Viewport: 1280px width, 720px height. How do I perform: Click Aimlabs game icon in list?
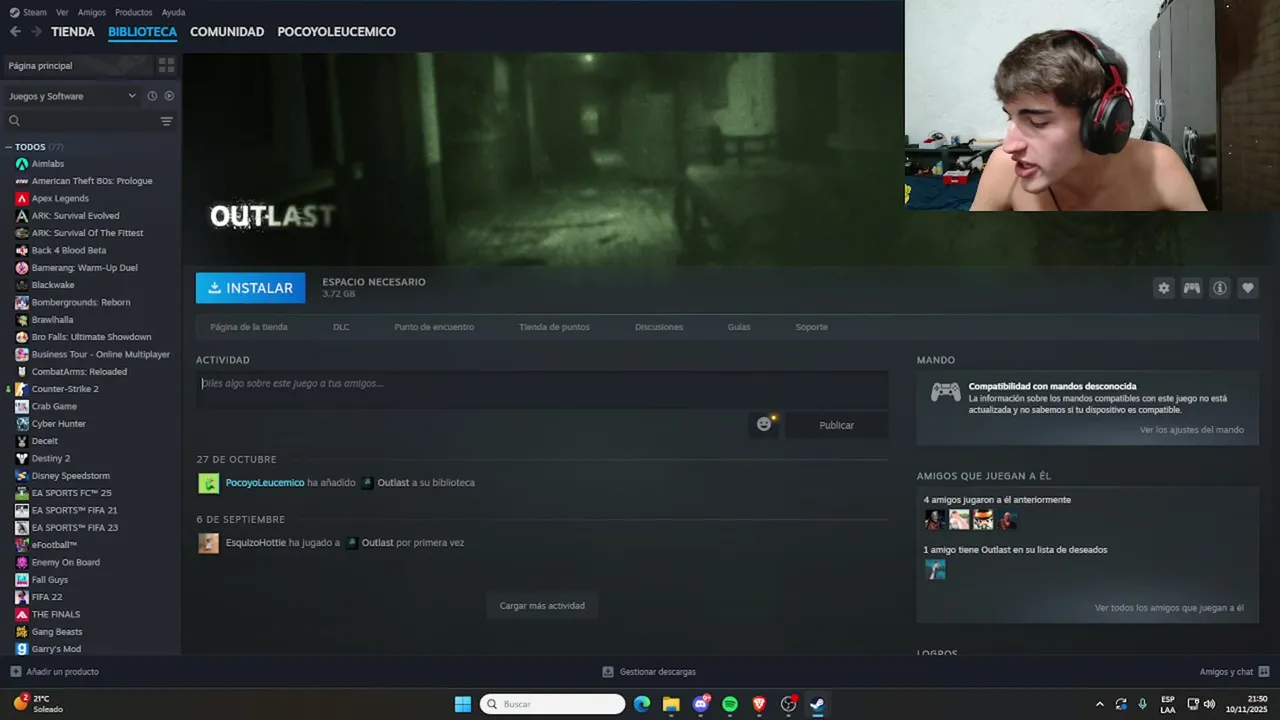22,164
